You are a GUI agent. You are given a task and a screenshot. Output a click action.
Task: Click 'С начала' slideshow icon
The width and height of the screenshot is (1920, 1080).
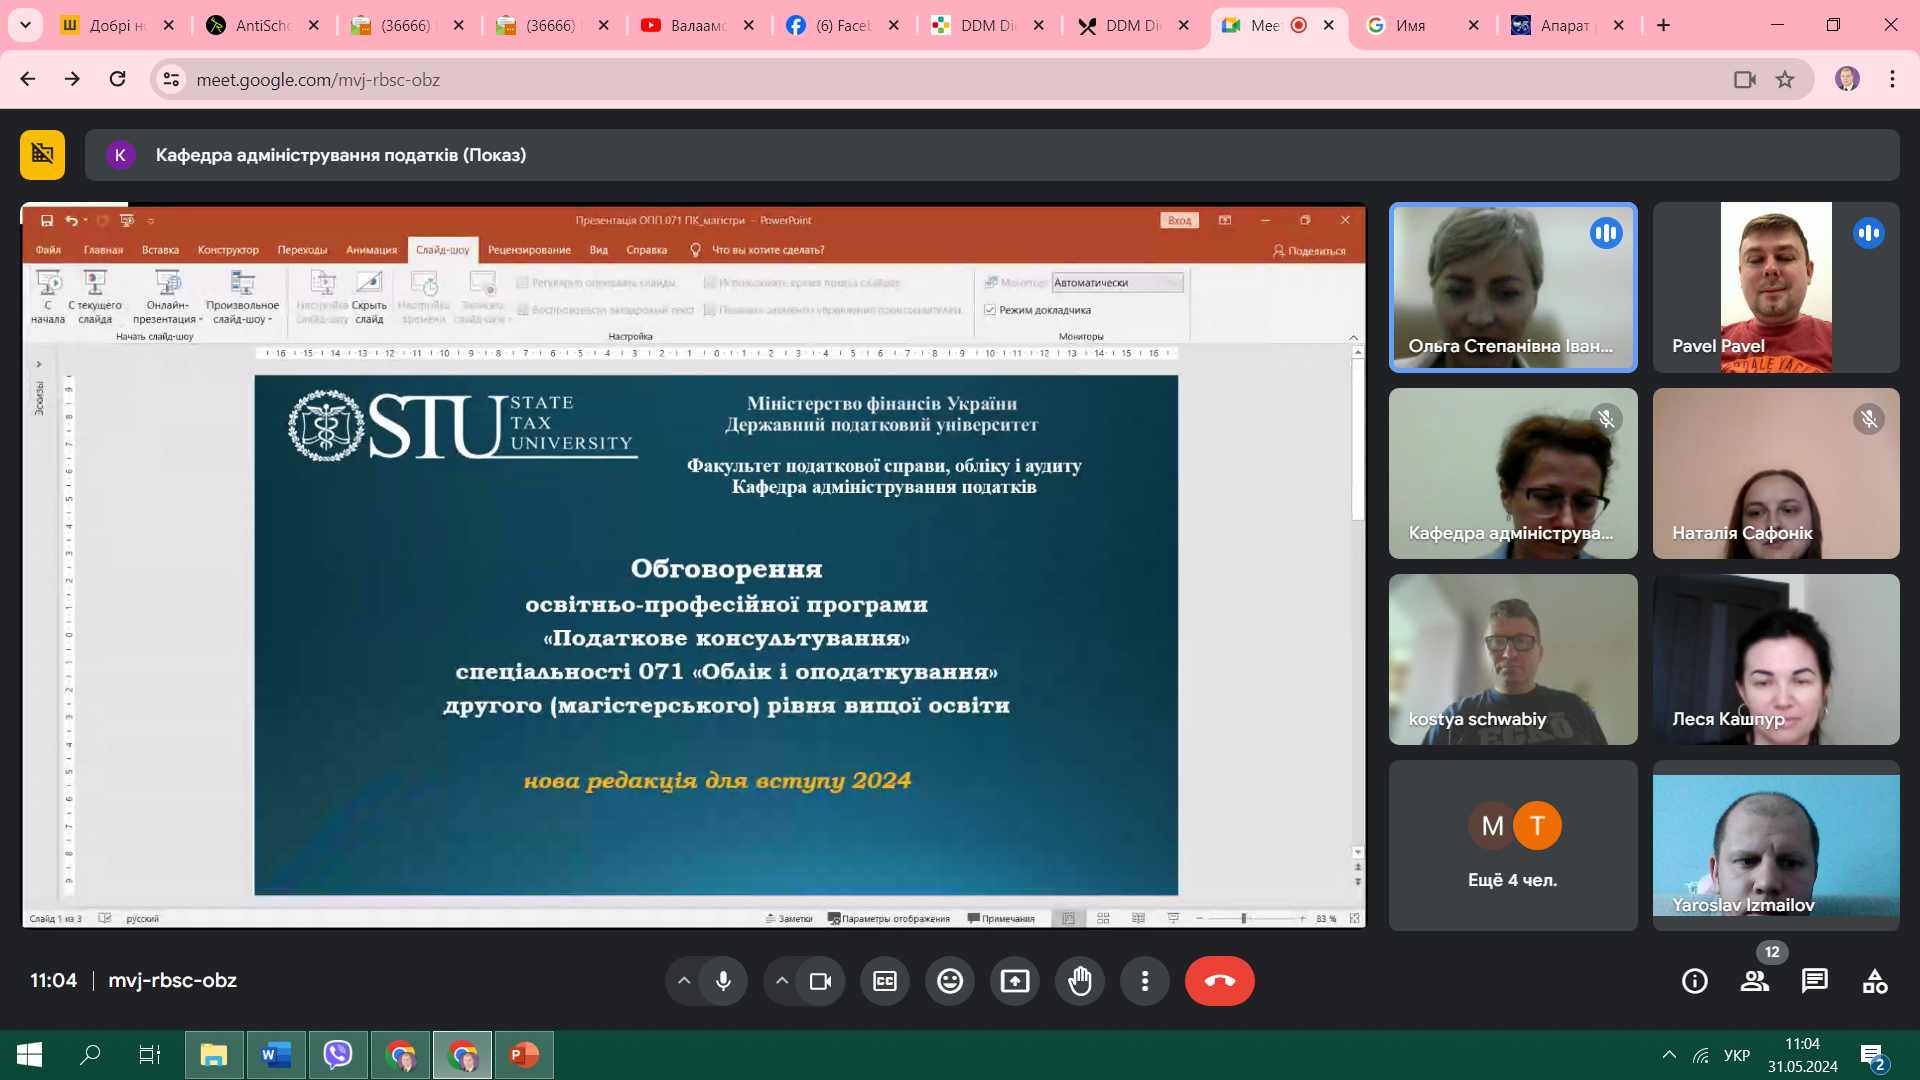tap(47, 297)
